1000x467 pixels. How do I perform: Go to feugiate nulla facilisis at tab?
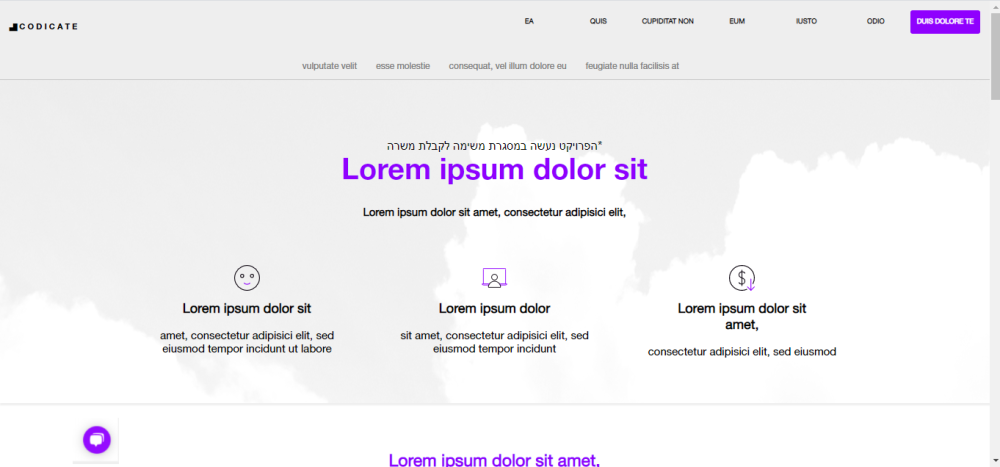(x=632, y=66)
